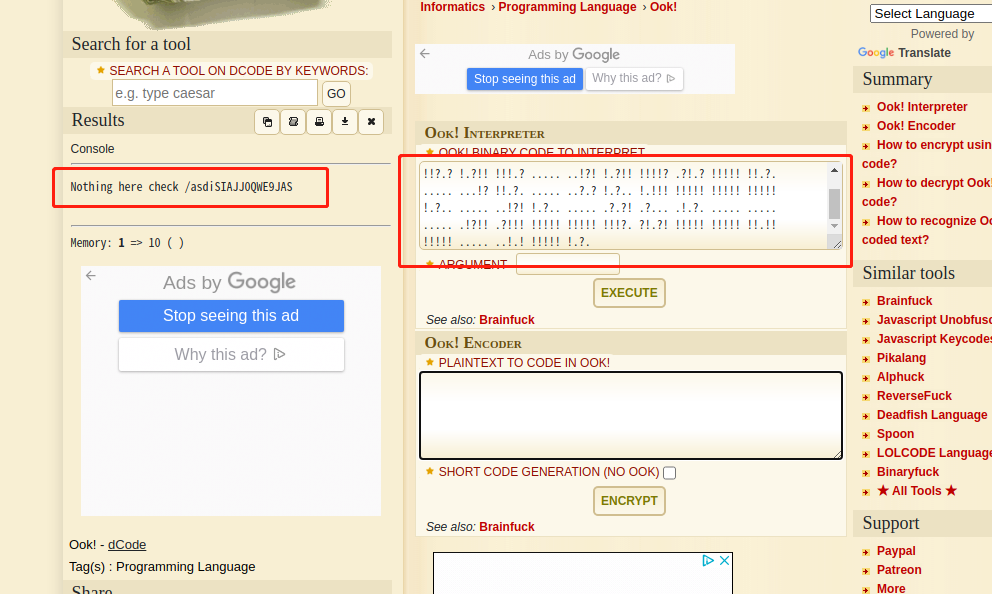Screen dimensions: 992x594
Task: Open the dCode link
Action: click(x=127, y=545)
